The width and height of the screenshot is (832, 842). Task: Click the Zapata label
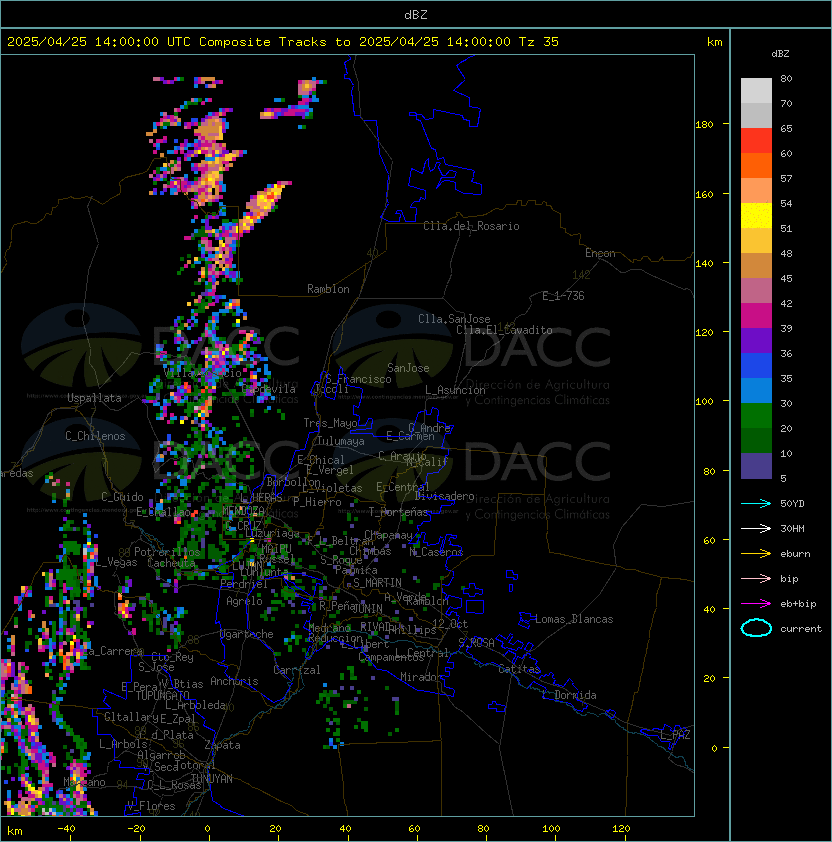point(222,745)
